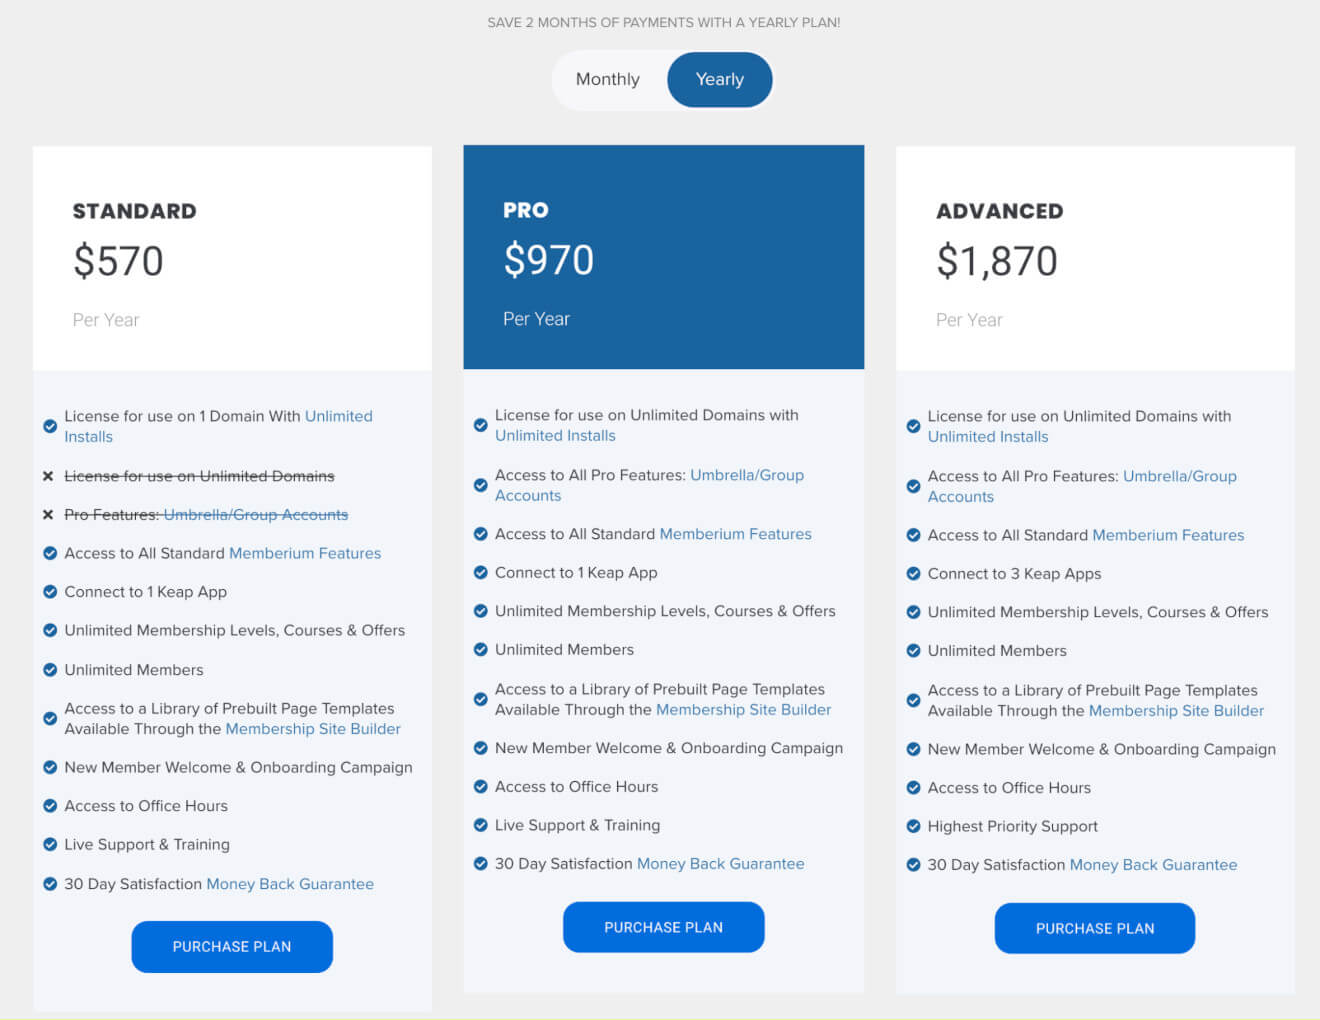Click X icon beside License for Unlimited Domains

pos(48,476)
